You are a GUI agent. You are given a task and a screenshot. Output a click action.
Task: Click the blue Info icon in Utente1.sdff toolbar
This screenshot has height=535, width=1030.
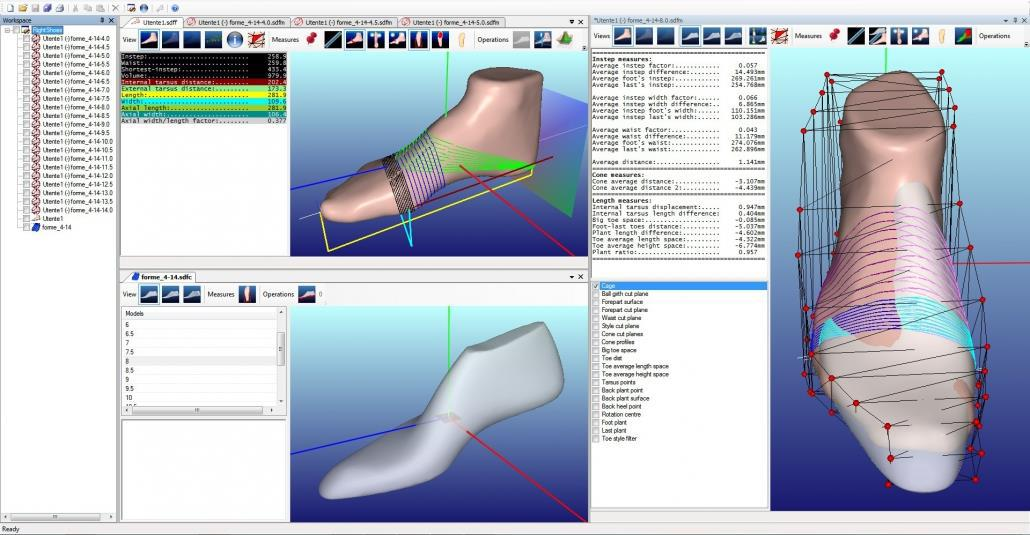click(x=235, y=39)
